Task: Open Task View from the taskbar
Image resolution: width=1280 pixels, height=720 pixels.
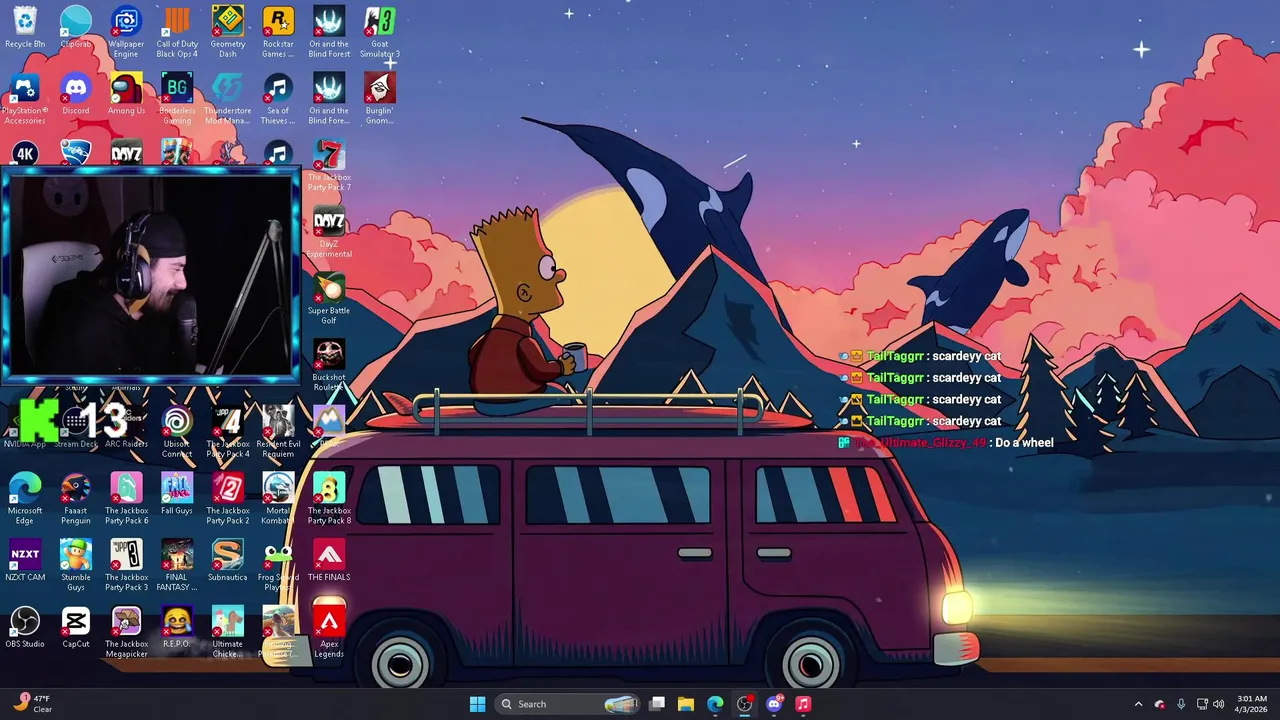Action: (657, 704)
